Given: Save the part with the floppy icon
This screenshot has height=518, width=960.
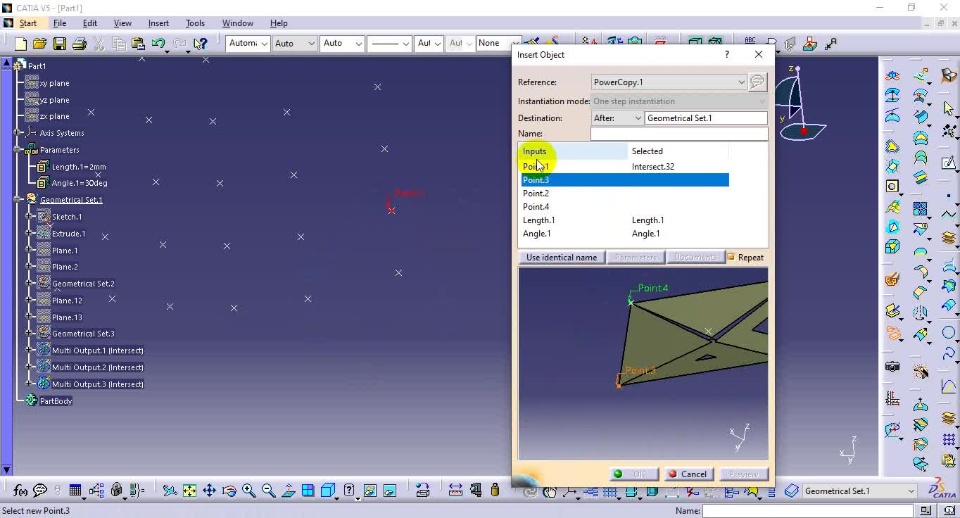Looking at the screenshot, I should [x=59, y=43].
